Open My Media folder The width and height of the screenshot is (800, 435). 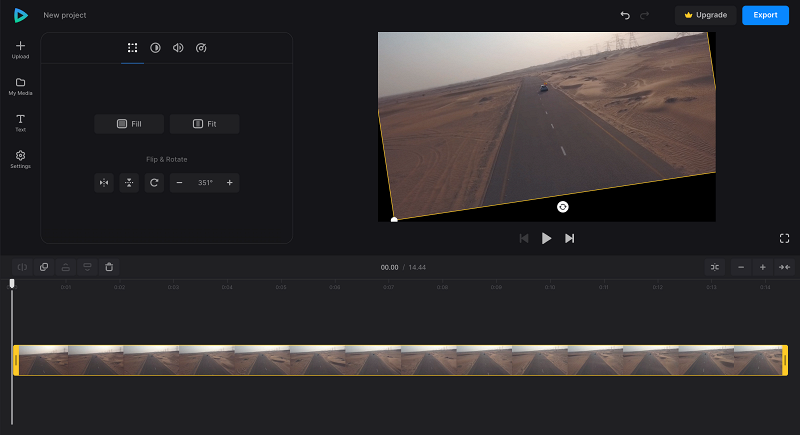point(20,86)
